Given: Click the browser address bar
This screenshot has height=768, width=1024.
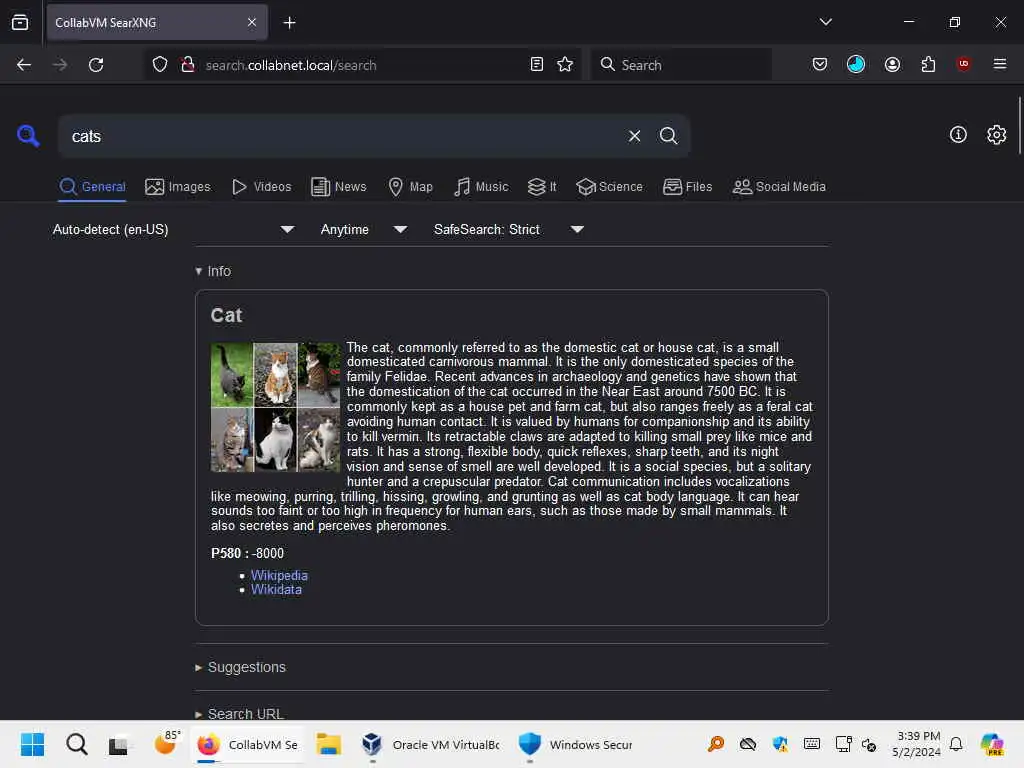Looking at the screenshot, I should coord(362,65).
